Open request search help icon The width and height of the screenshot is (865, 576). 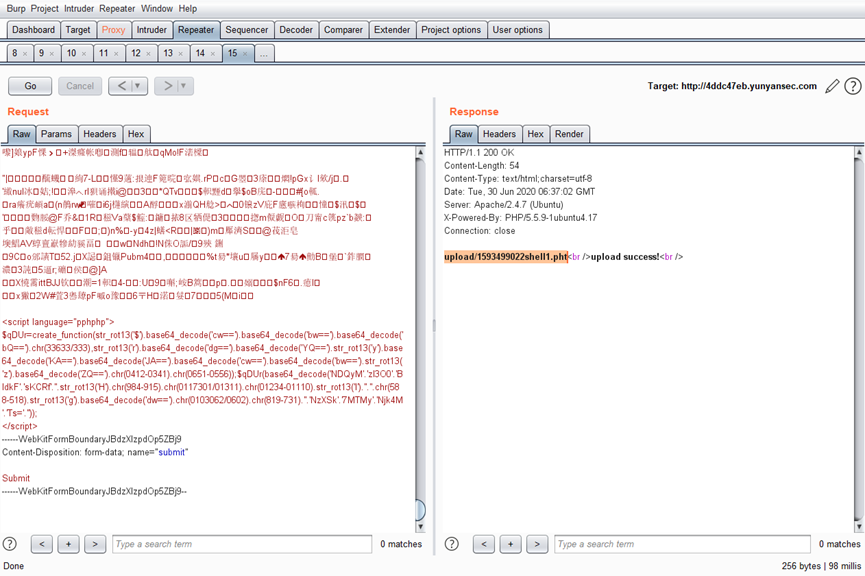pos(10,544)
